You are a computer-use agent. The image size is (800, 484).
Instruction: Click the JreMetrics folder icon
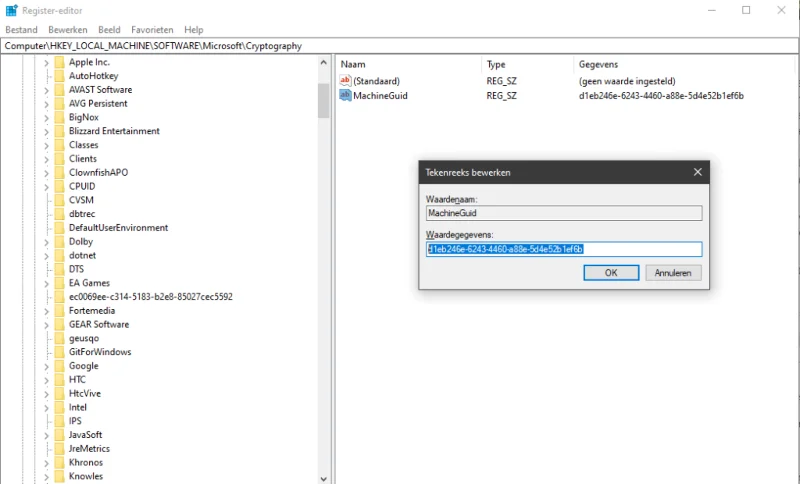60,449
